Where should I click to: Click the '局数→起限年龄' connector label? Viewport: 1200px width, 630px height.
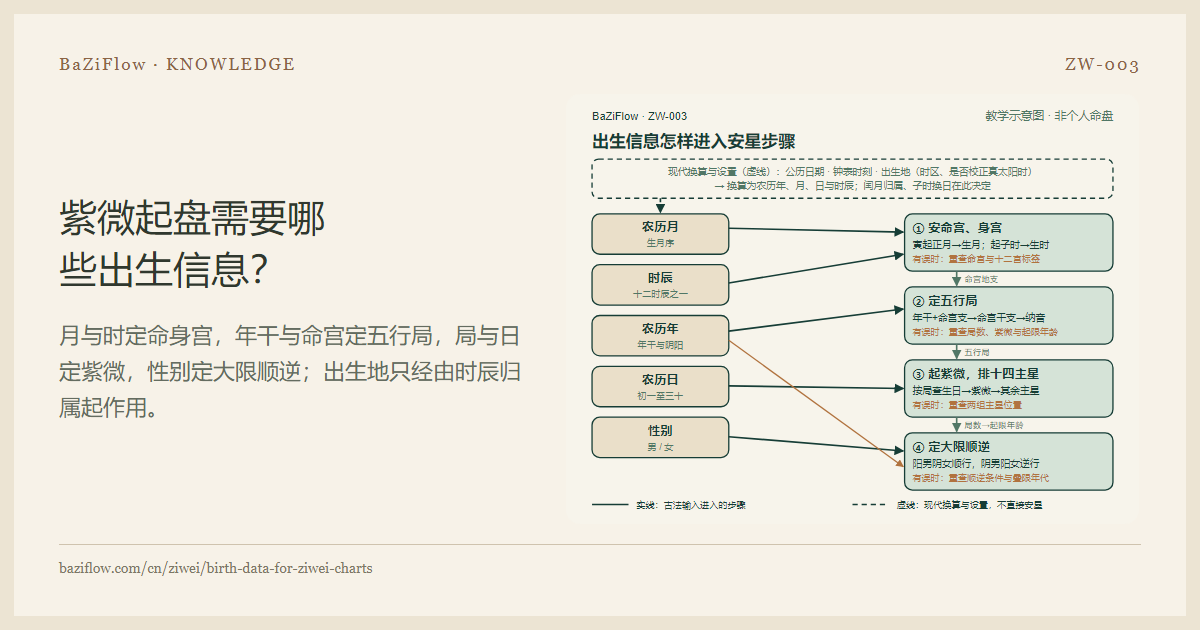[x=994, y=425]
